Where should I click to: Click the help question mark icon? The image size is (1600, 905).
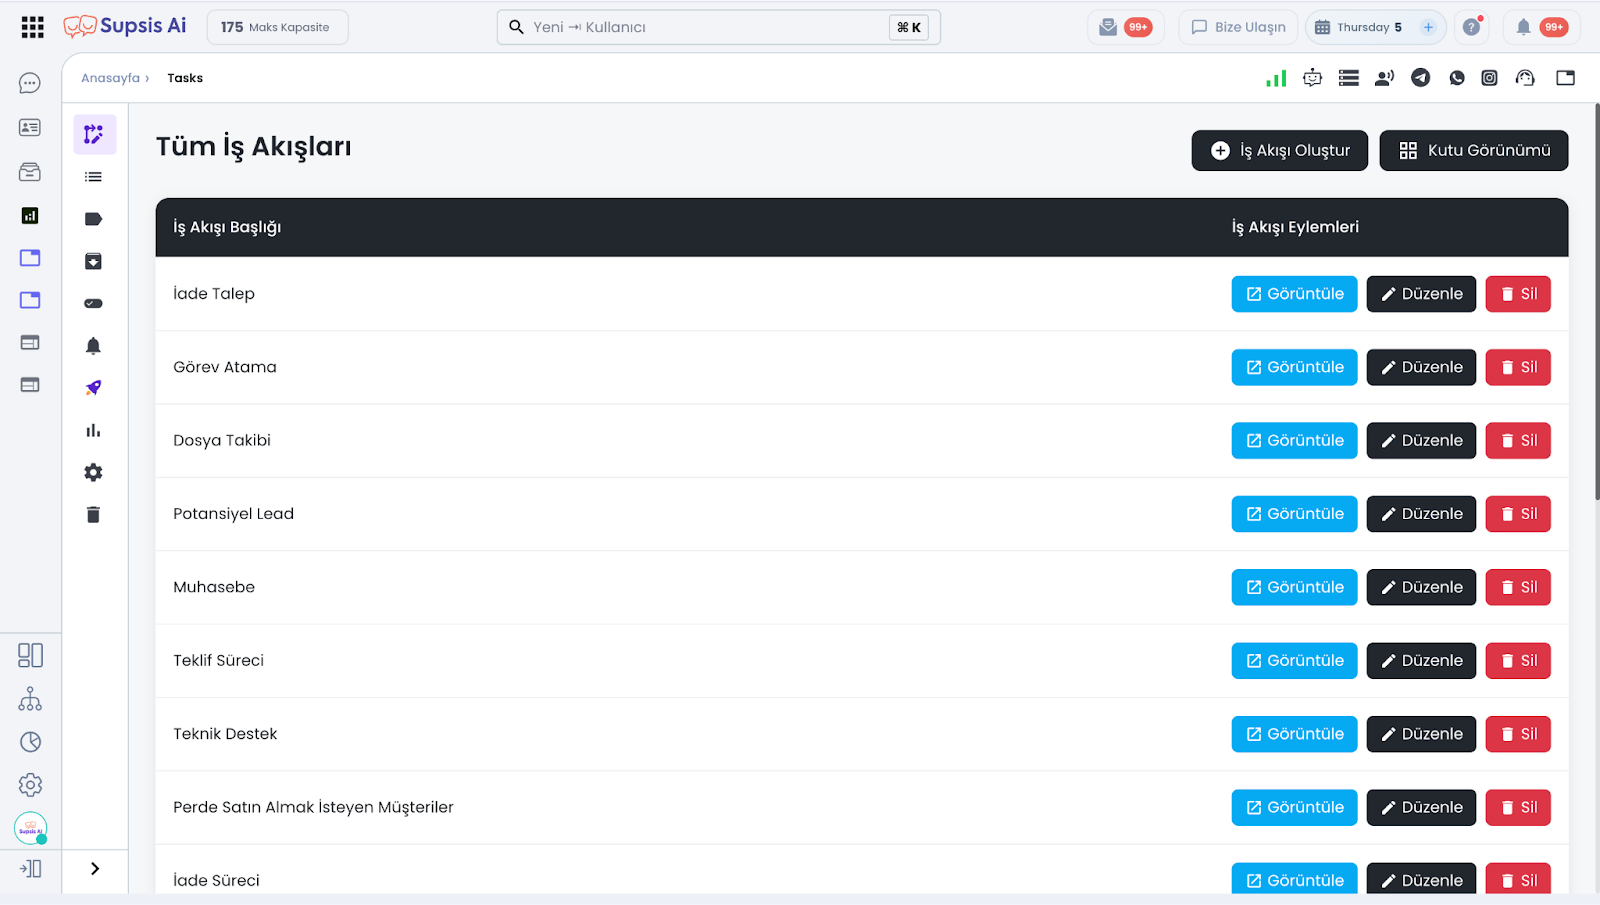[x=1471, y=27]
